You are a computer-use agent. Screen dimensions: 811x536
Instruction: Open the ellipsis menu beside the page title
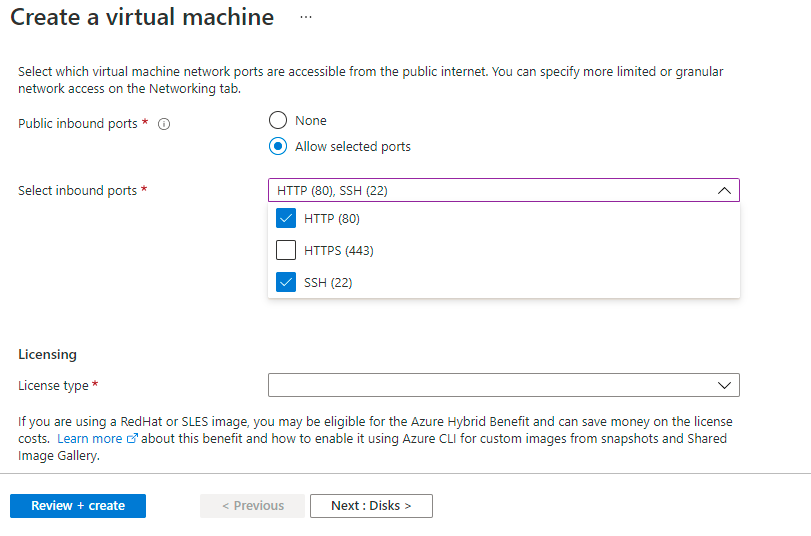click(x=306, y=18)
